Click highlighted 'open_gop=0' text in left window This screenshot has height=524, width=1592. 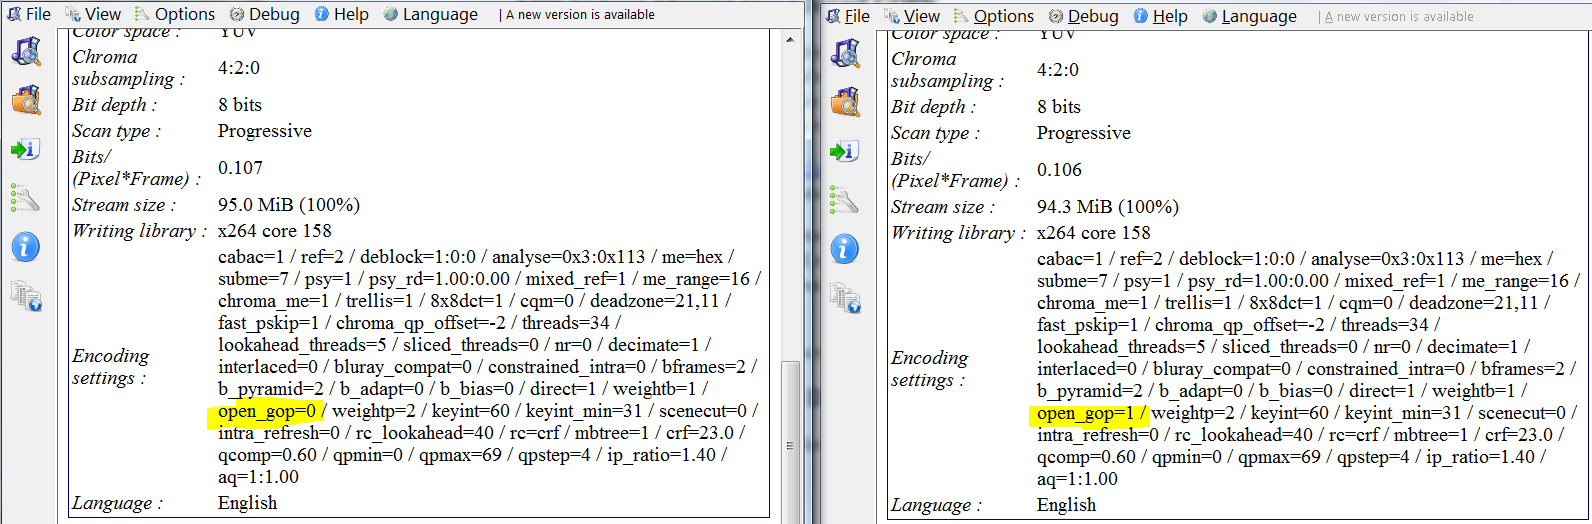pyautogui.click(x=267, y=411)
